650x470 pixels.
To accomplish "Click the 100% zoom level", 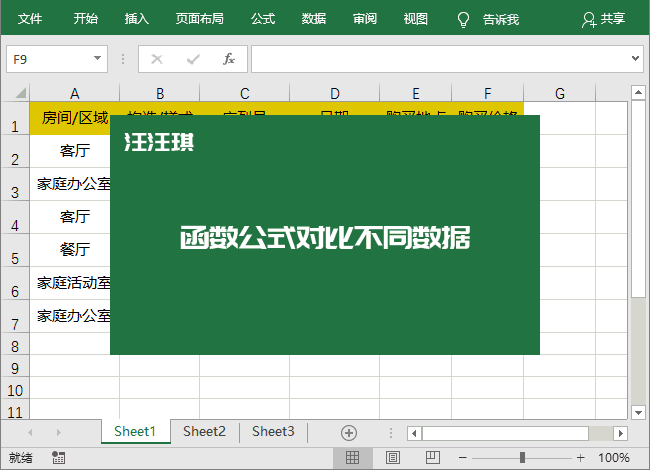I will [614, 458].
